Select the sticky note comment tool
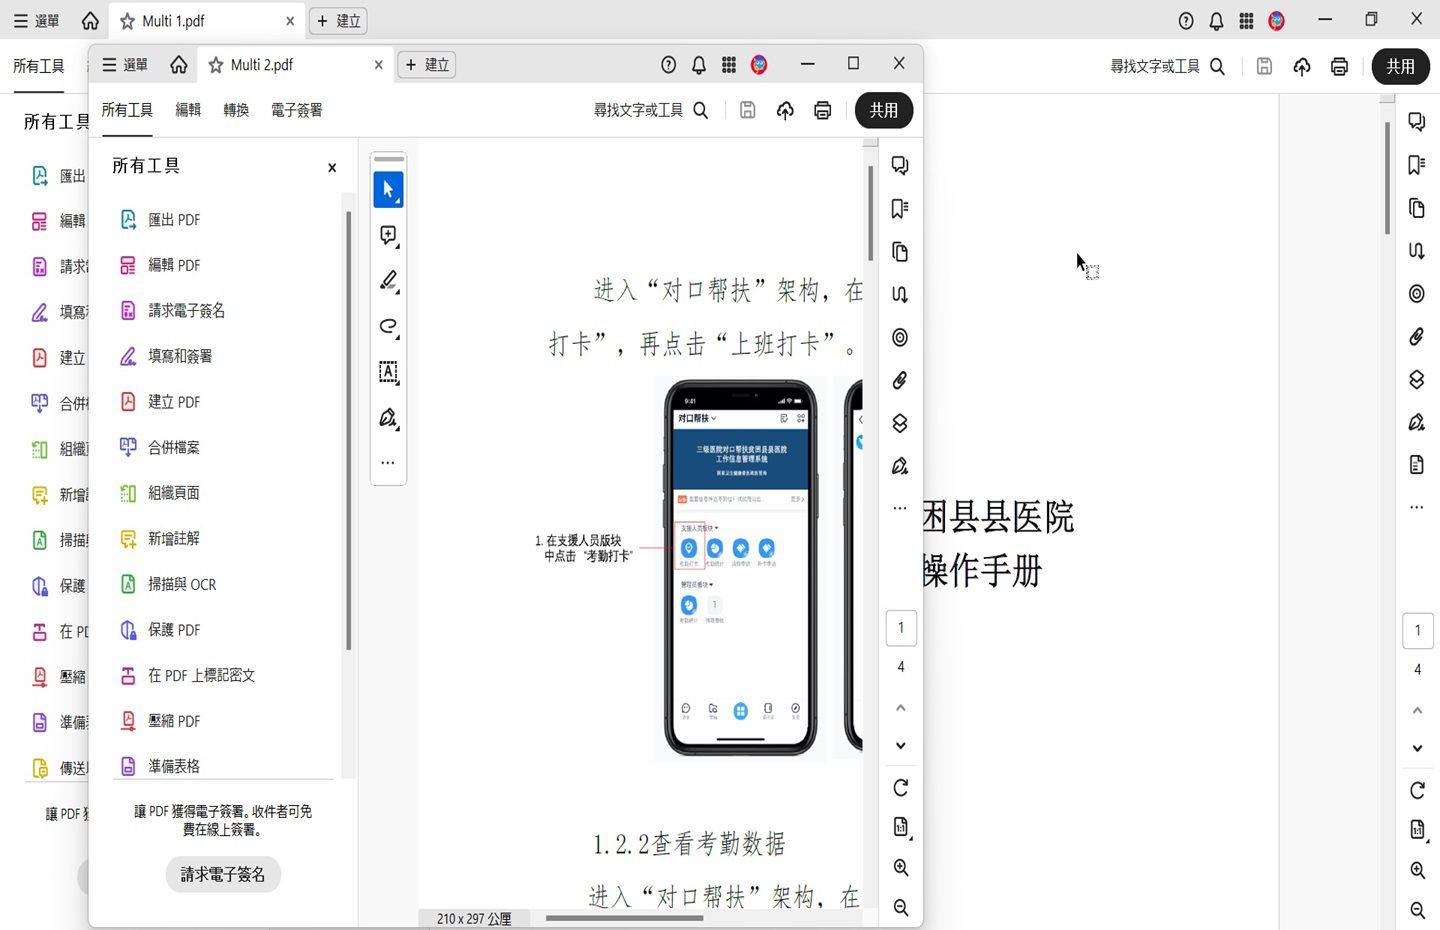This screenshot has width=1440, height=930. pyautogui.click(x=388, y=235)
